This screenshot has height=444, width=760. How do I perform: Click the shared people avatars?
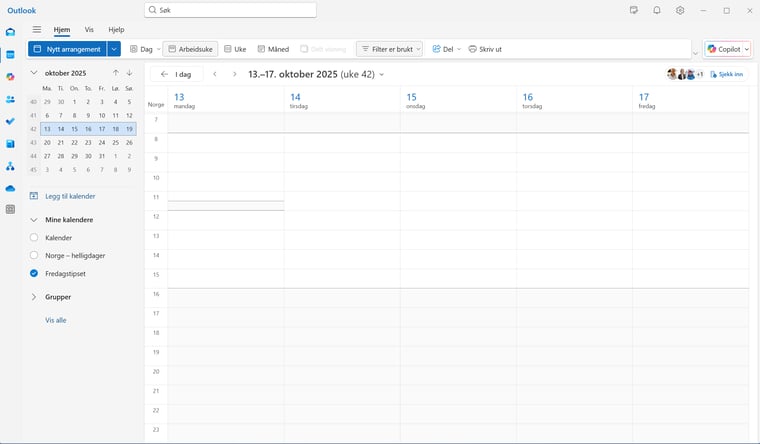click(685, 74)
